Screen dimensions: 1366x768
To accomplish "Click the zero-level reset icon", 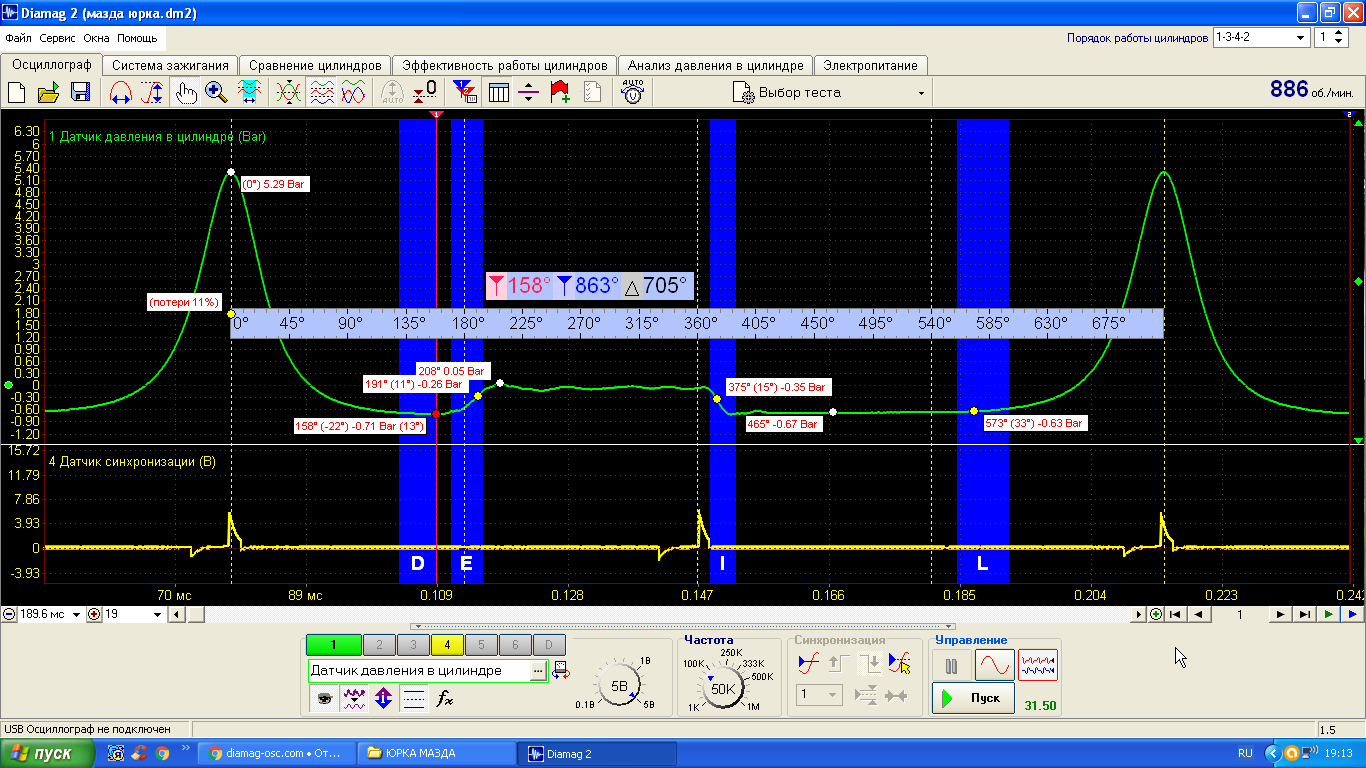I will 425,93.
